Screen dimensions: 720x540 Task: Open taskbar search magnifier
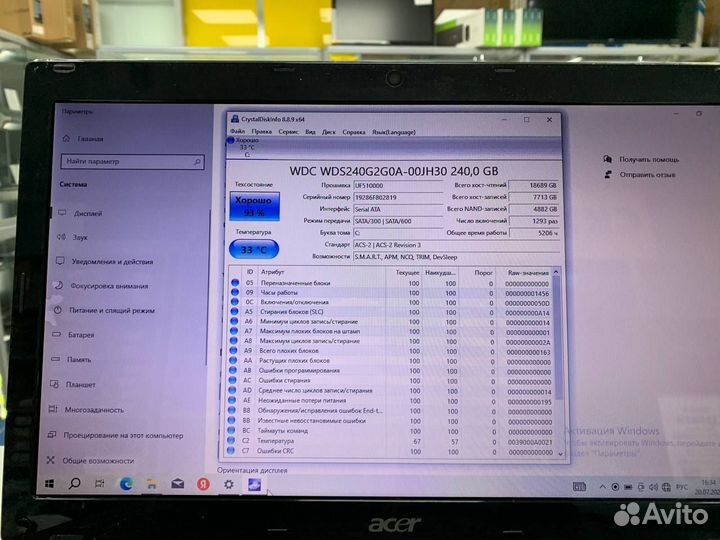tap(74, 484)
